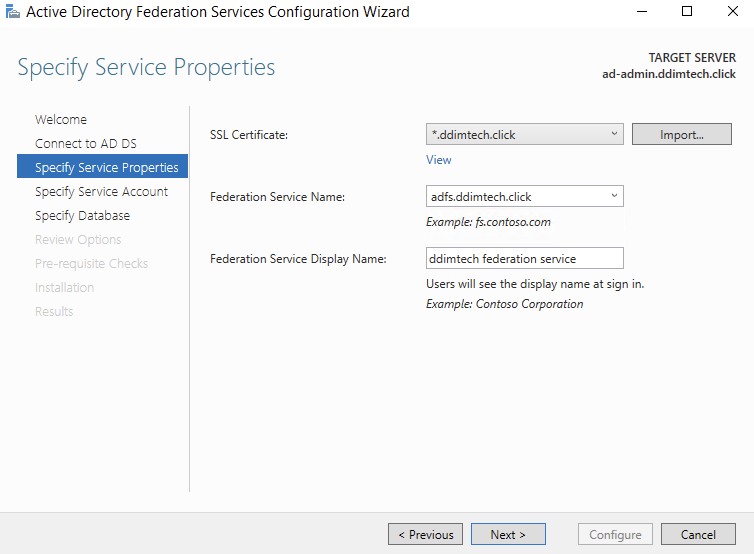Viewport: 754px width, 554px height.
Task: Click the Results step in the sidebar
Action: [x=54, y=312]
